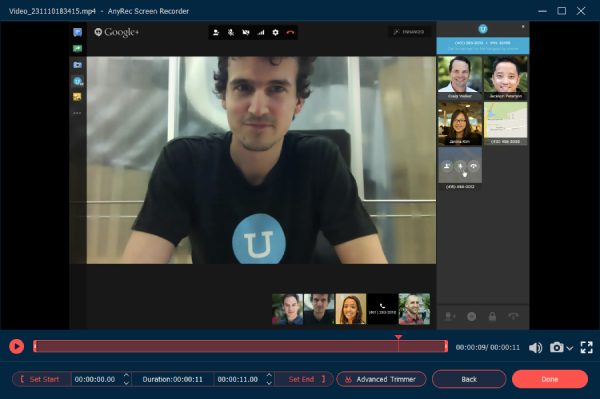The height and width of the screenshot is (399, 600).
Task: Select Craig Walker participant thumbnail
Action: 460,77
